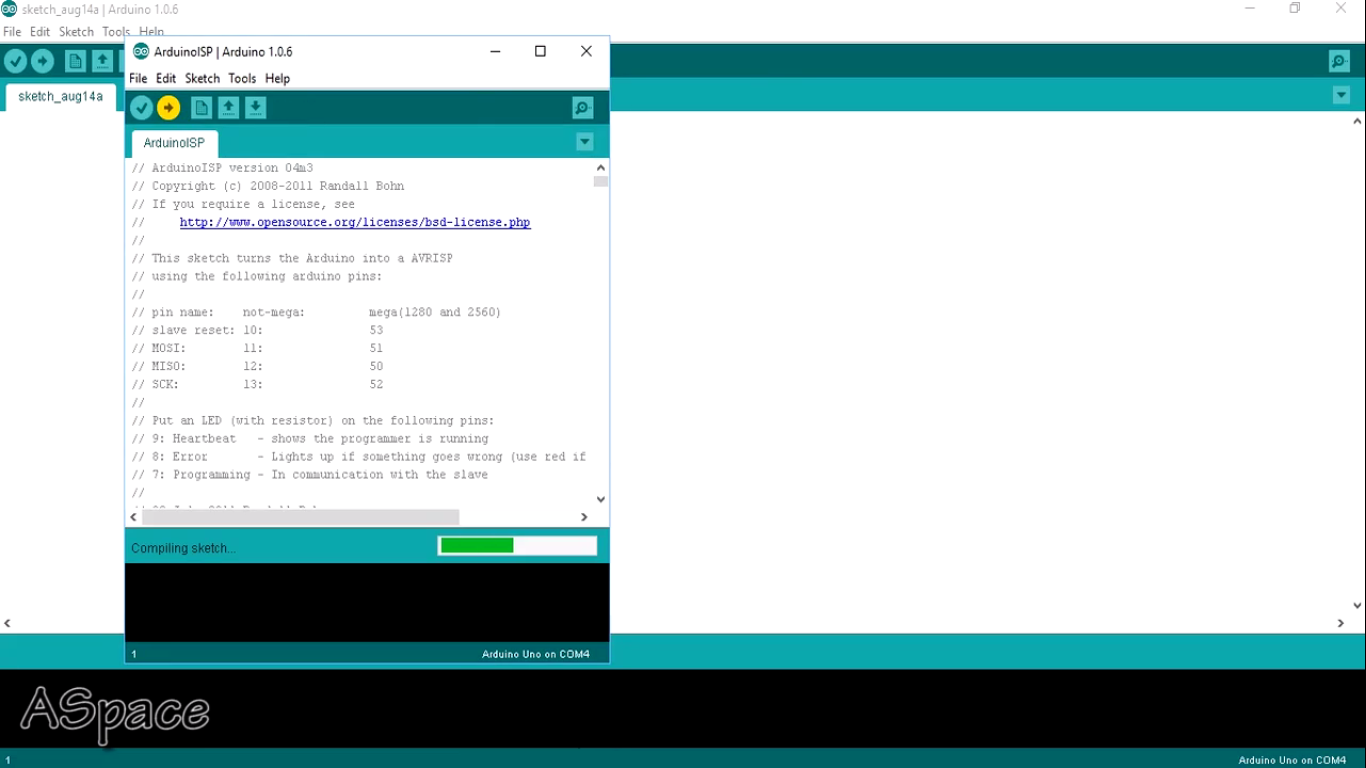Click Arduino logo in sketch_aug14a title bar
The width and height of the screenshot is (1366, 768).
[x=9, y=9]
